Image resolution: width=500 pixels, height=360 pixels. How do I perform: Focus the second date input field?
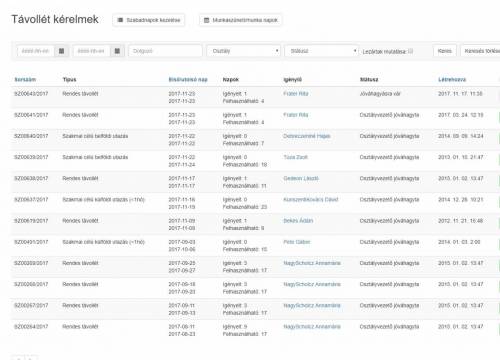pos(91,51)
